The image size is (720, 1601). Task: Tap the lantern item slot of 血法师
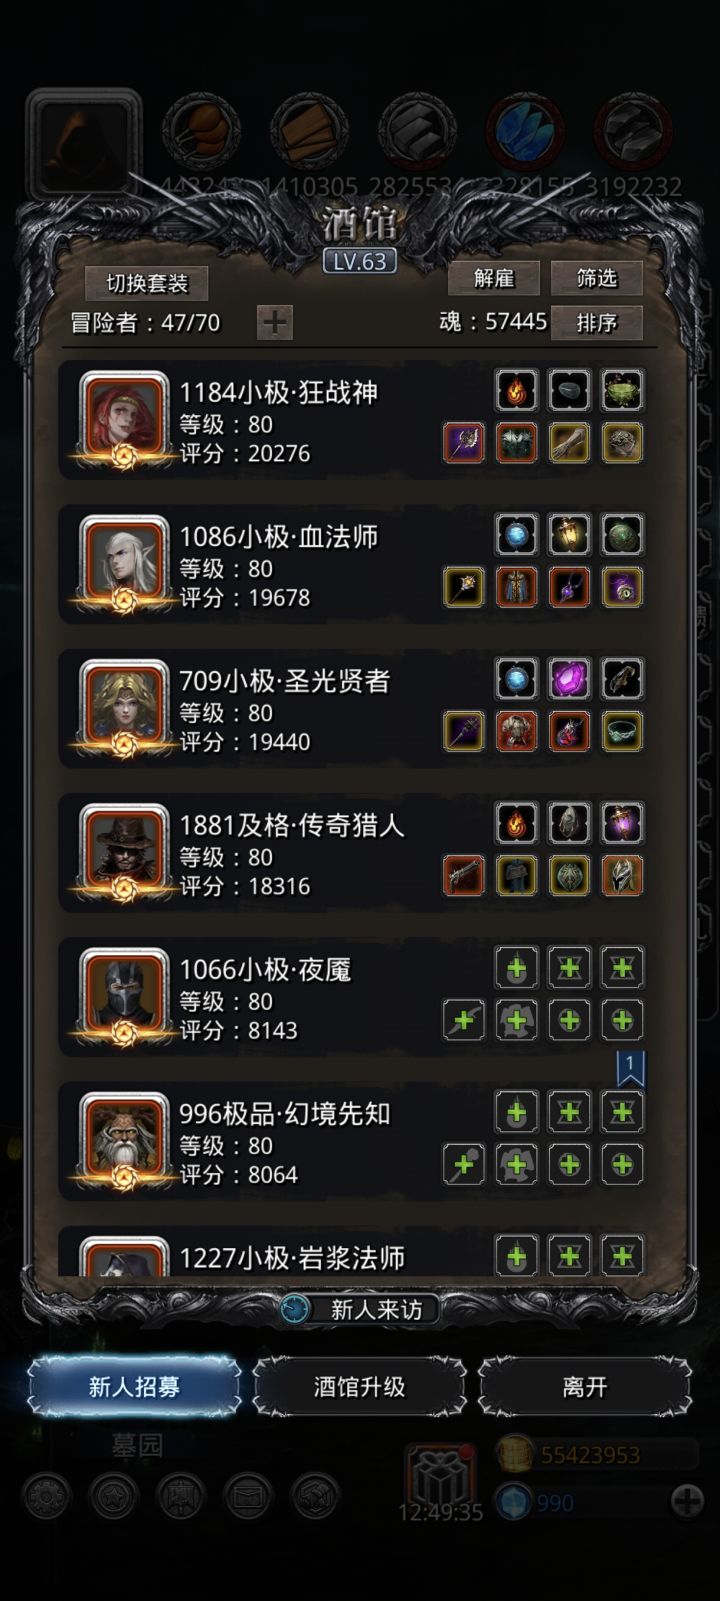point(569,535)
